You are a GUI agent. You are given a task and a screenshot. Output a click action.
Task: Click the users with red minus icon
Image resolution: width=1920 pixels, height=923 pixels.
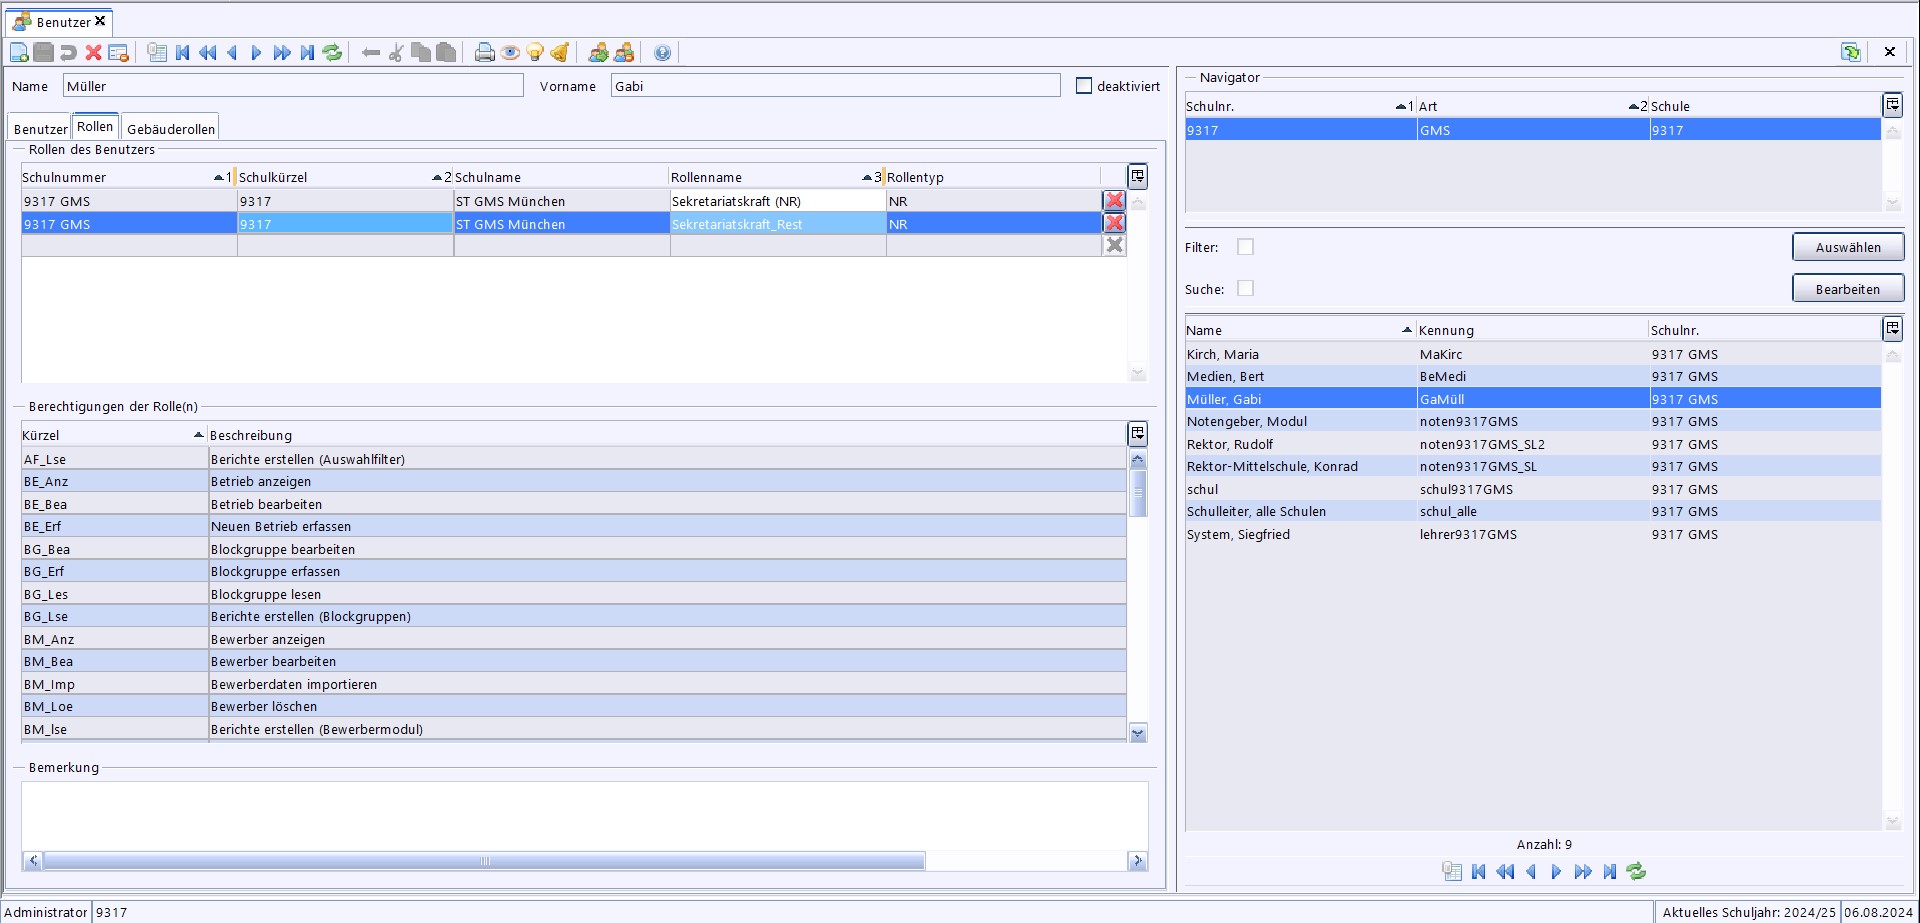point(624,53)
